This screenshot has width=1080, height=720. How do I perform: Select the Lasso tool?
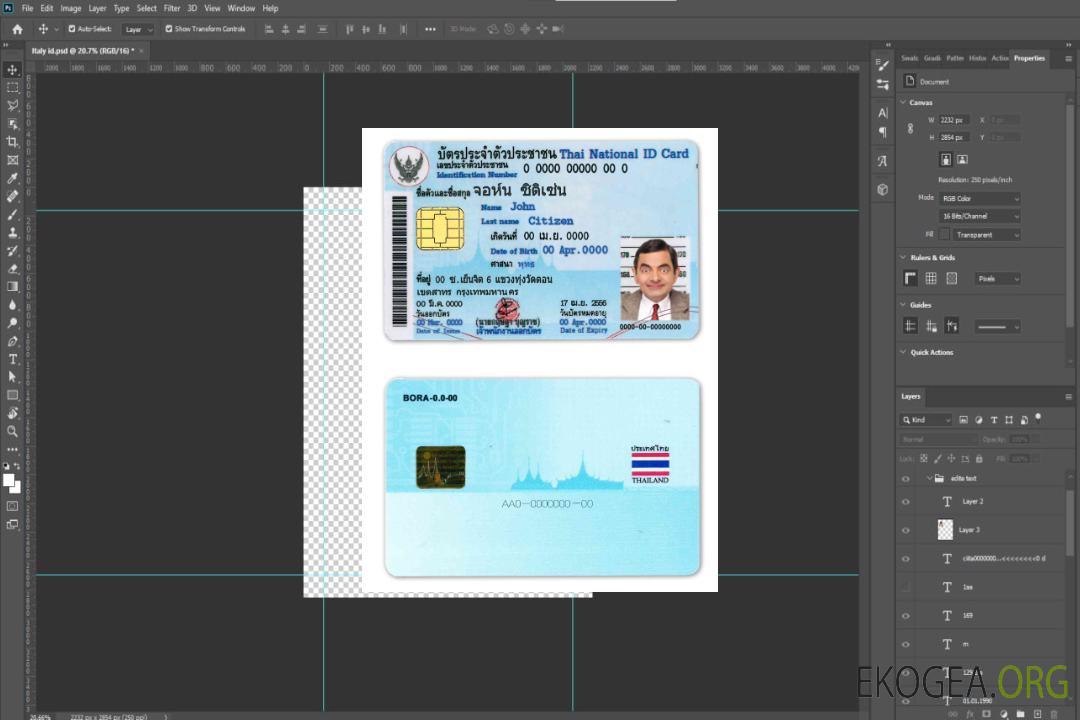point(12,105)
